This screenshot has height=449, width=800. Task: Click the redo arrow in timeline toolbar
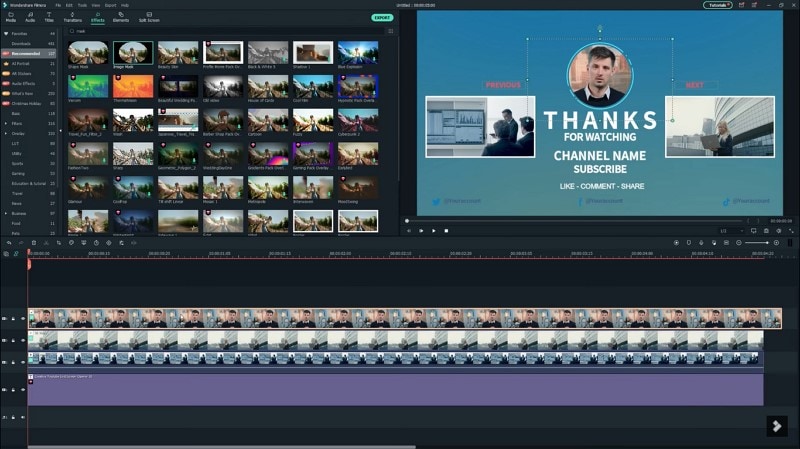click(x=21, y=243)
